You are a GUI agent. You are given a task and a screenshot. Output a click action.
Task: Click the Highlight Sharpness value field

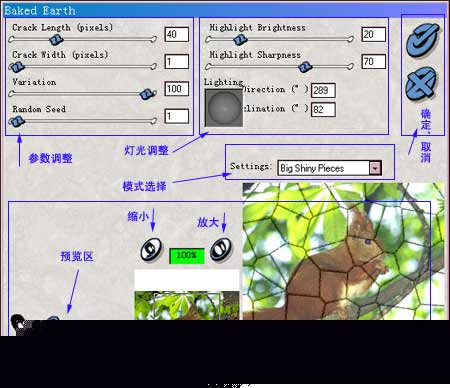coord(374,62)
